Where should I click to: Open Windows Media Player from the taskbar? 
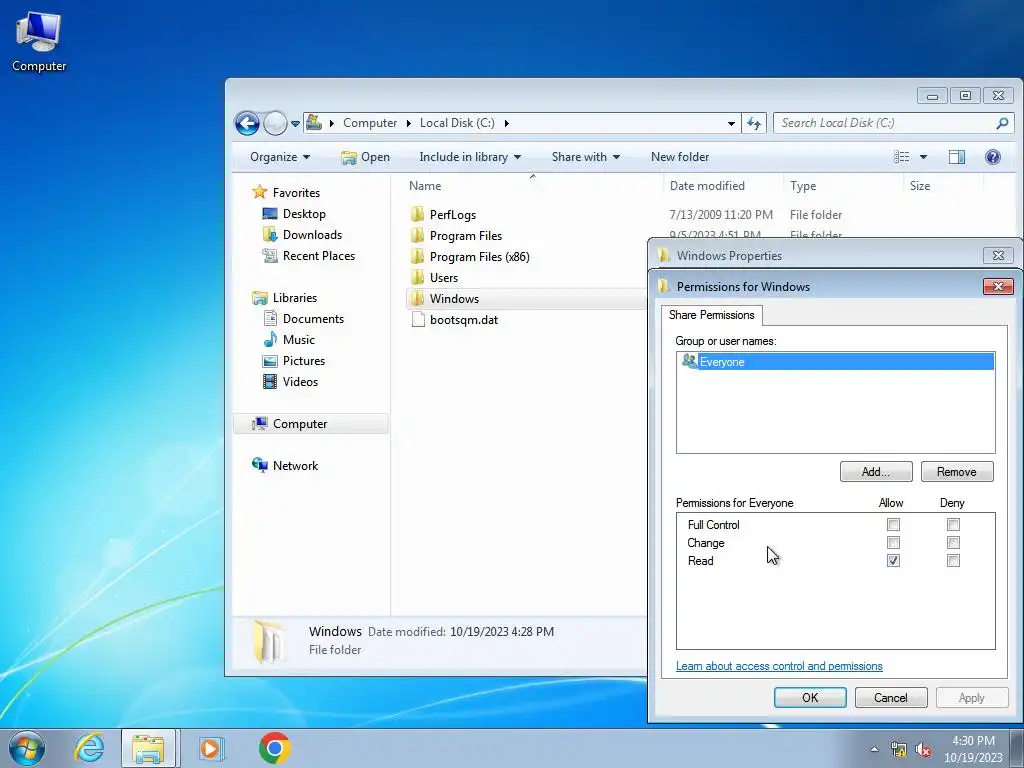tap(211, 748)
